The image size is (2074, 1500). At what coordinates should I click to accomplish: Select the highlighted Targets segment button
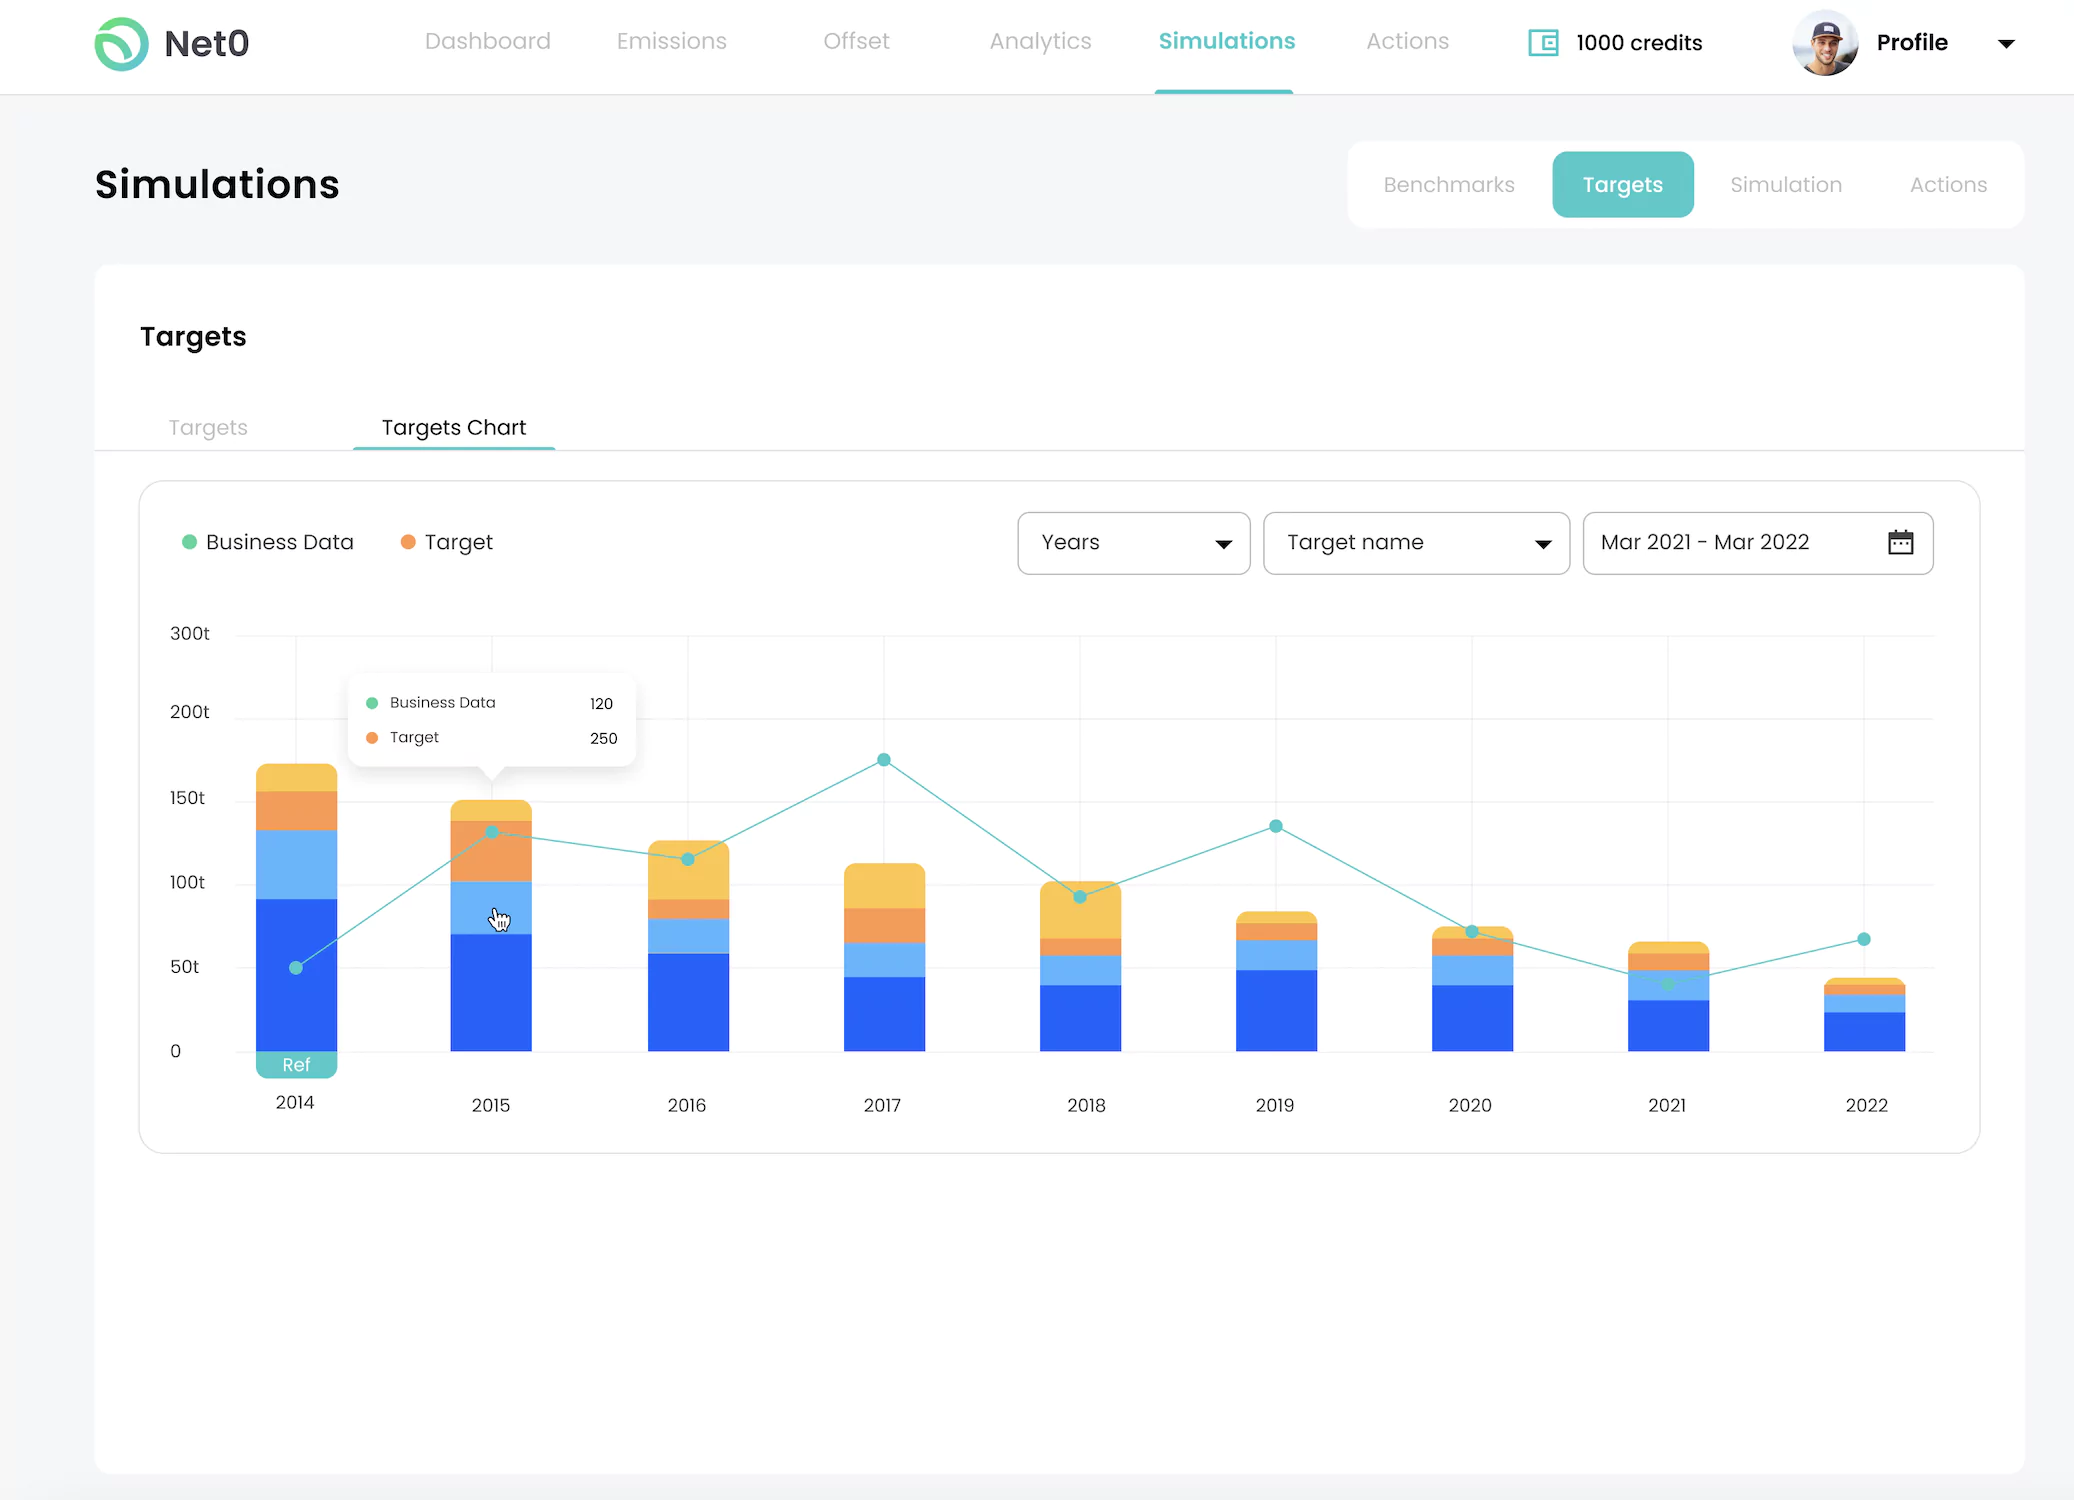(x=1622, y=185)
